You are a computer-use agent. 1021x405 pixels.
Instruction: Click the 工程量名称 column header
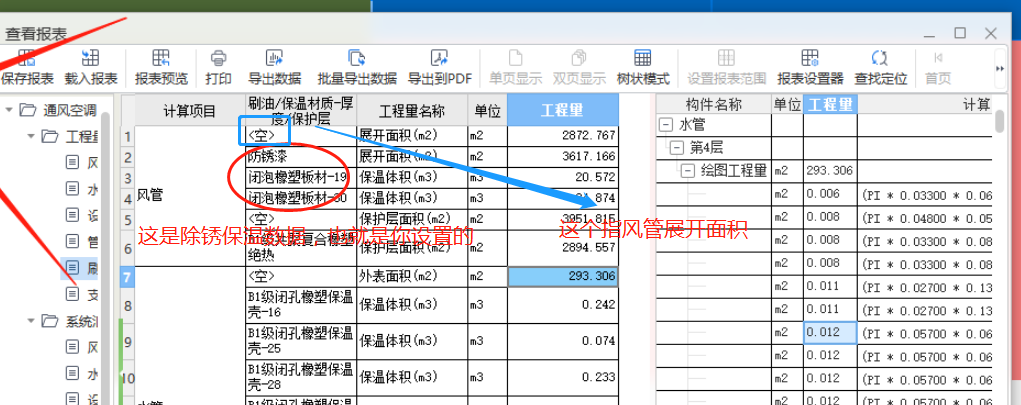point(412,111)
